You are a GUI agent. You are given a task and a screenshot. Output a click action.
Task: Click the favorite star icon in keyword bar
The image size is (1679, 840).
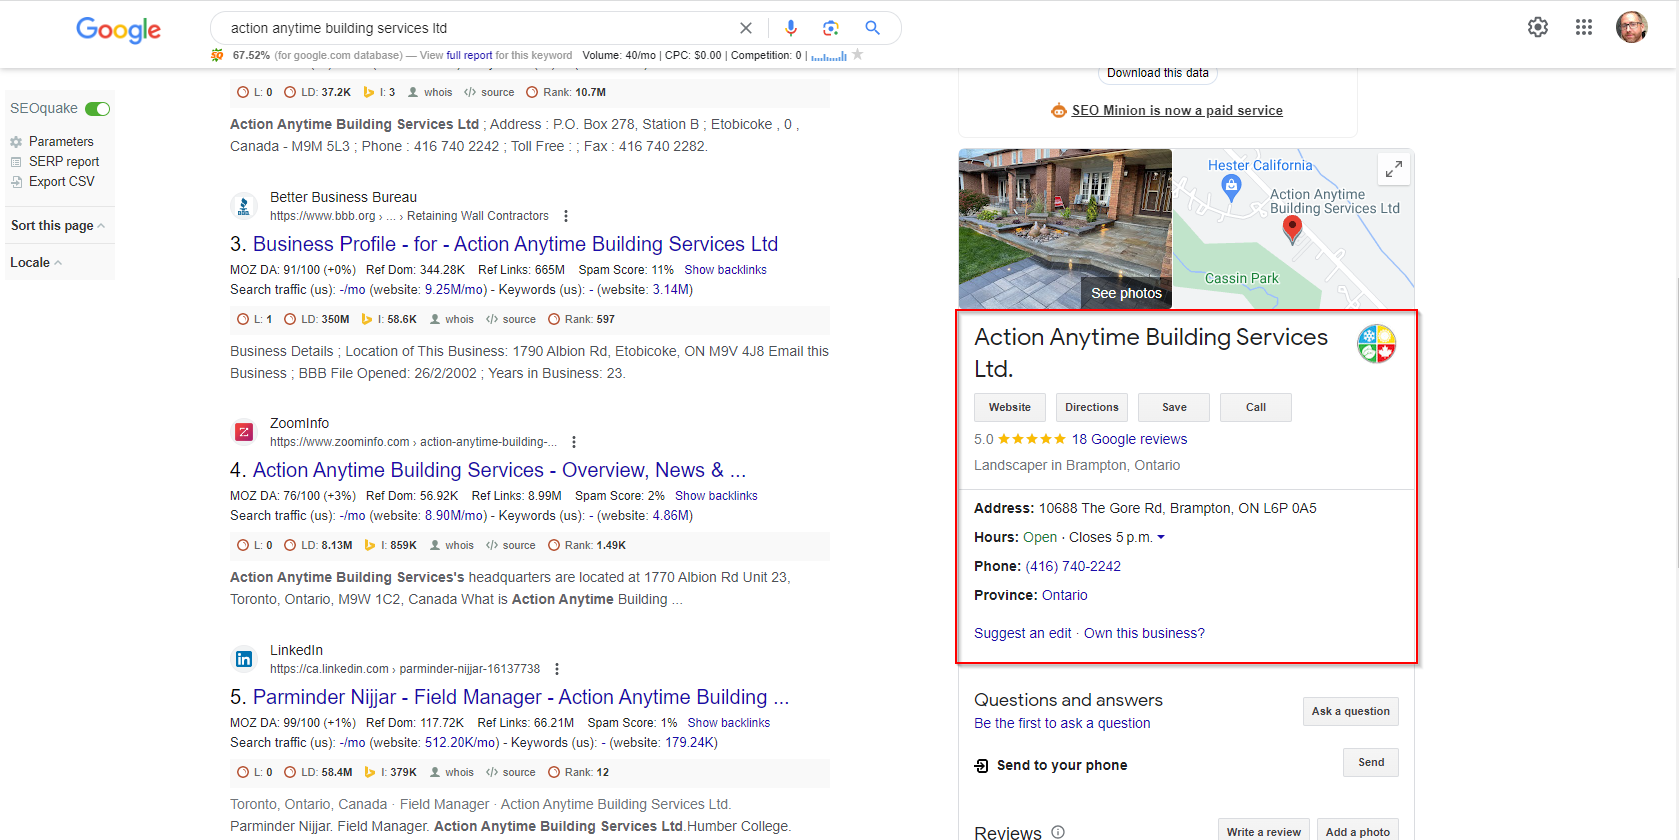click(857, 55)
